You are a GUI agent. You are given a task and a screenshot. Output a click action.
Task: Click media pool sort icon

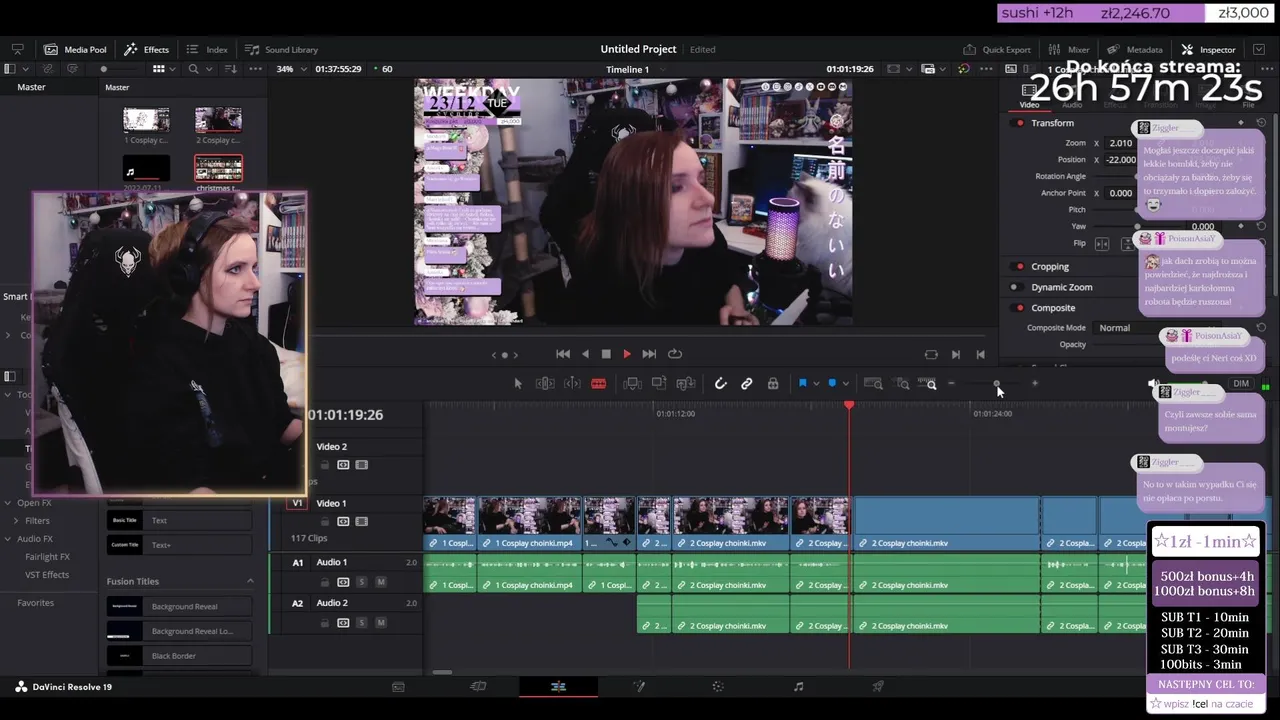(232, 69)
